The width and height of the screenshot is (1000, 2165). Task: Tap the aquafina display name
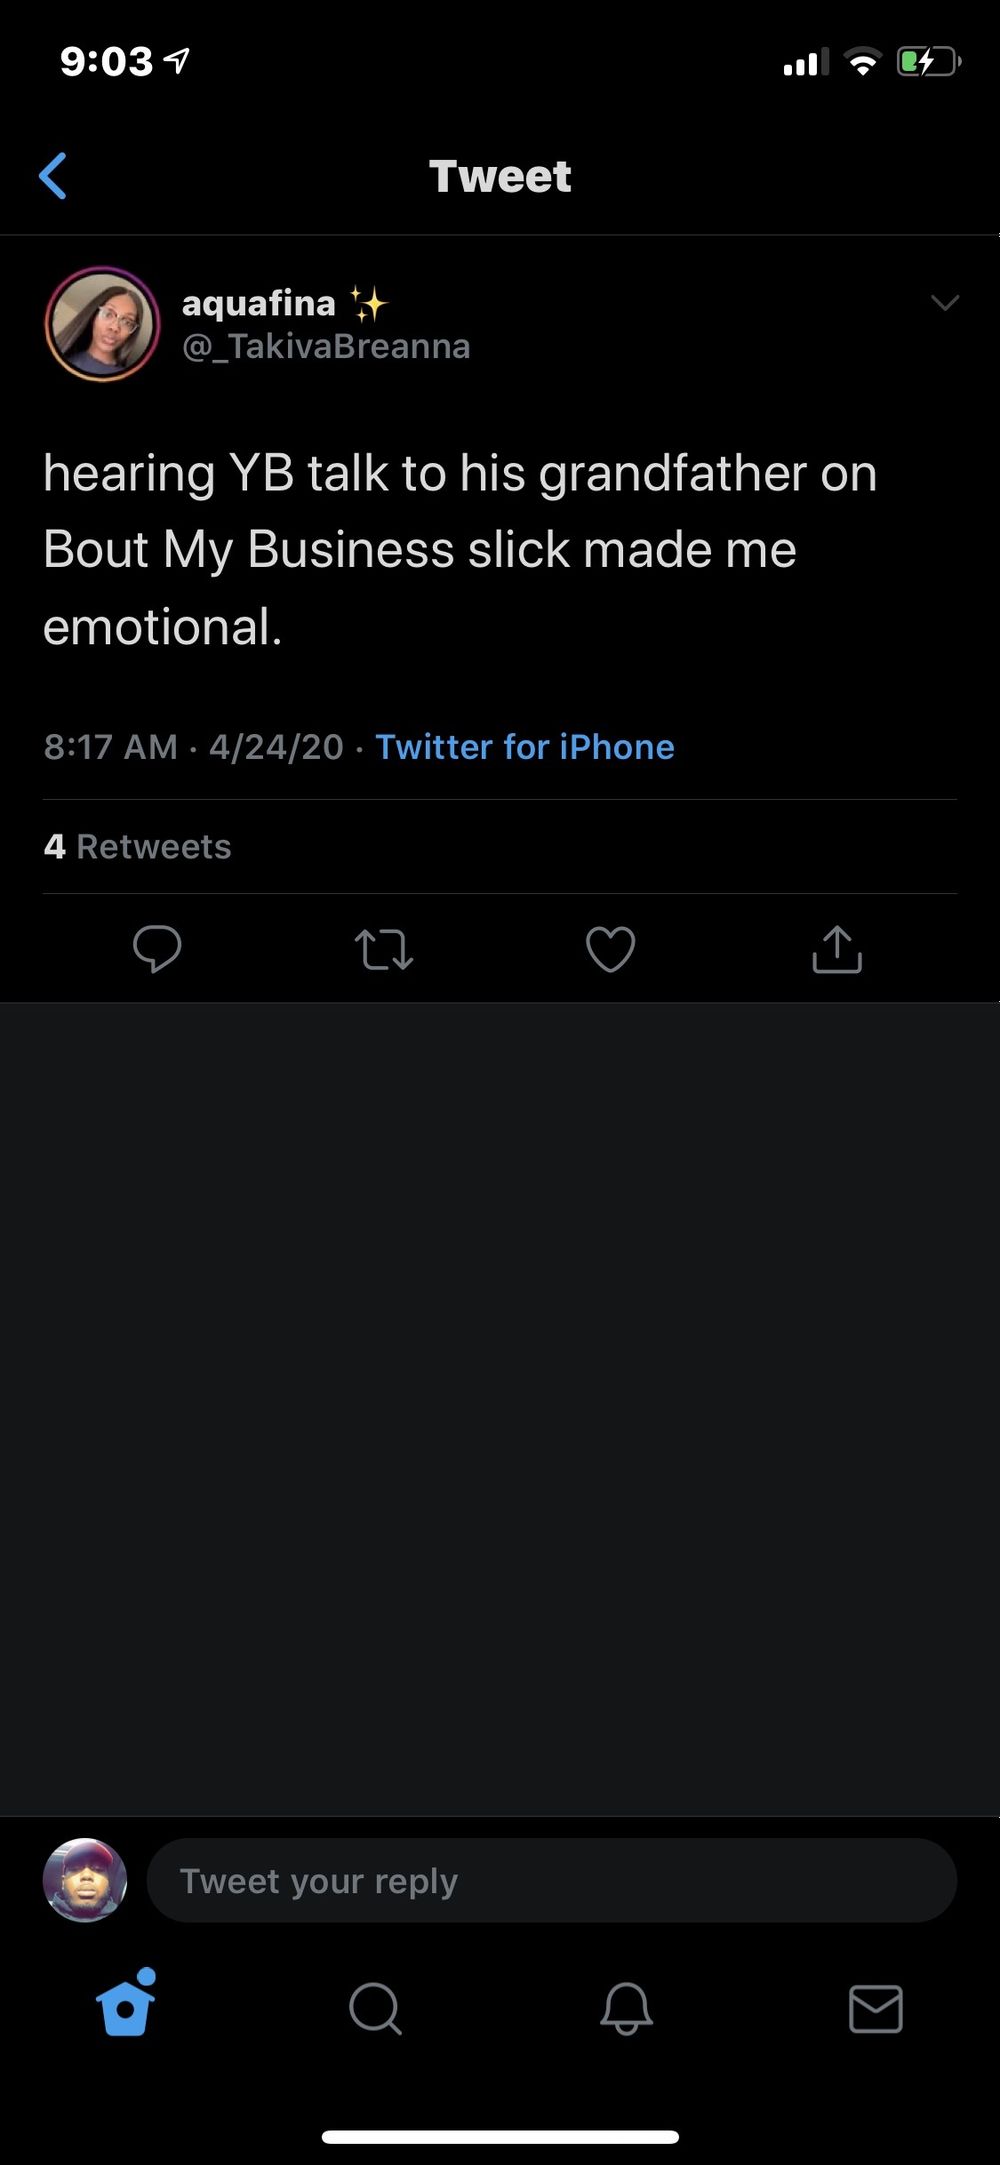259,302
